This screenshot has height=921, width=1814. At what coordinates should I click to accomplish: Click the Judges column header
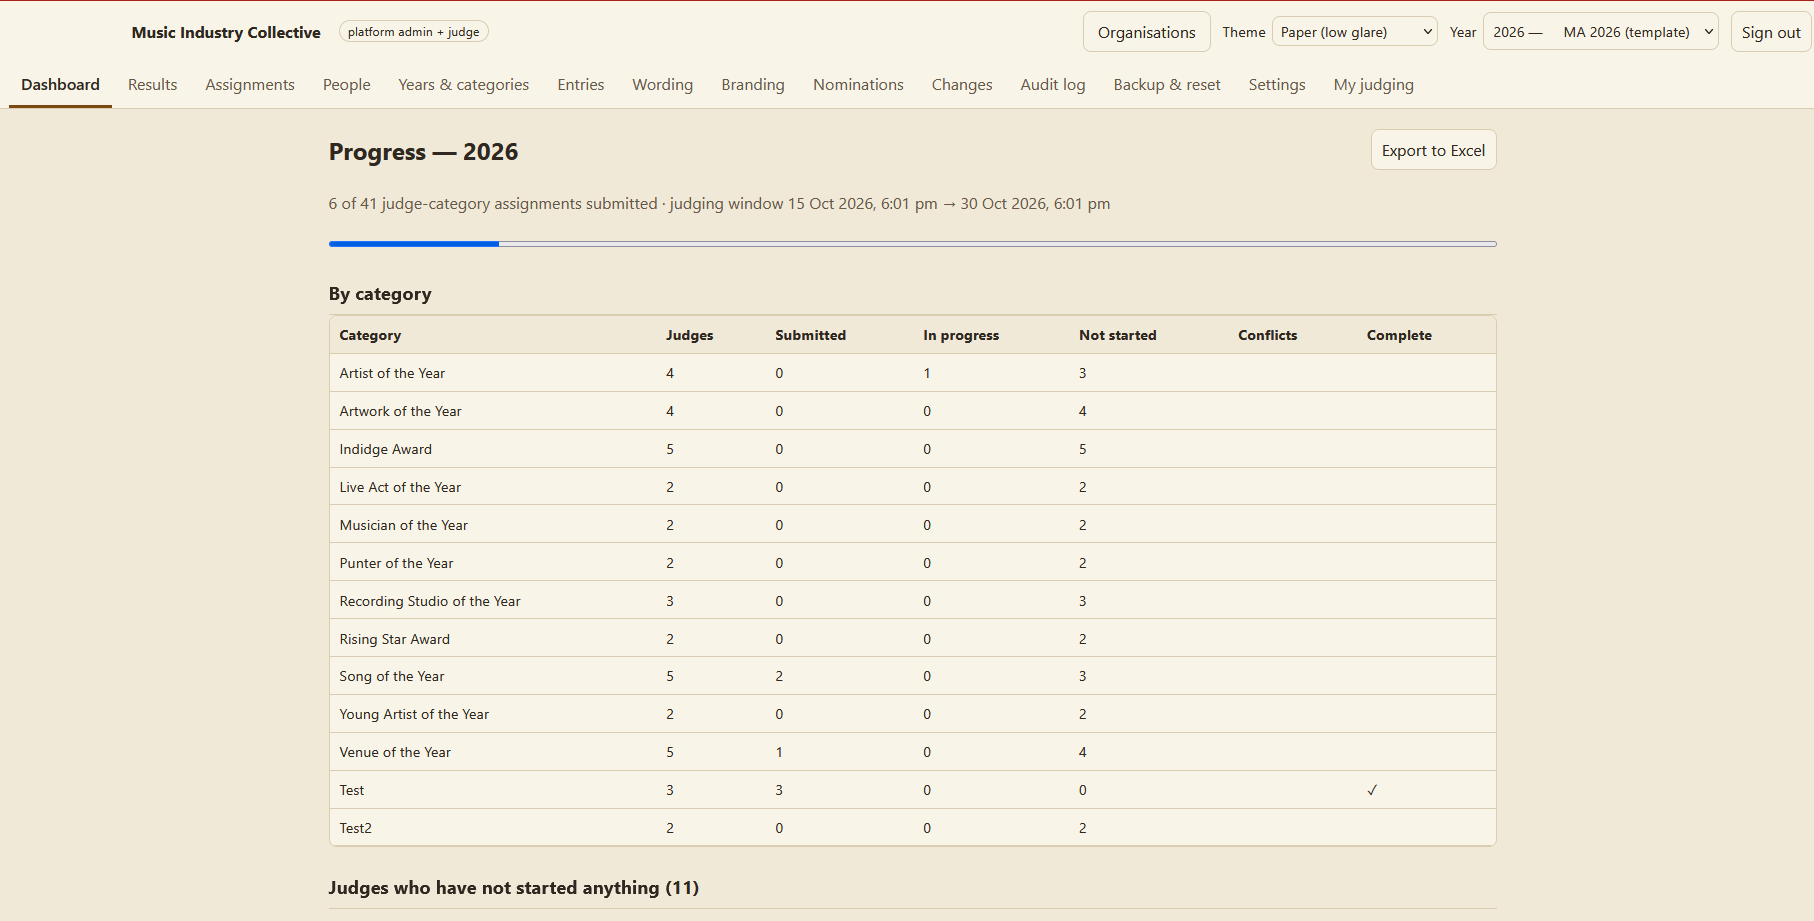point(690,335)
